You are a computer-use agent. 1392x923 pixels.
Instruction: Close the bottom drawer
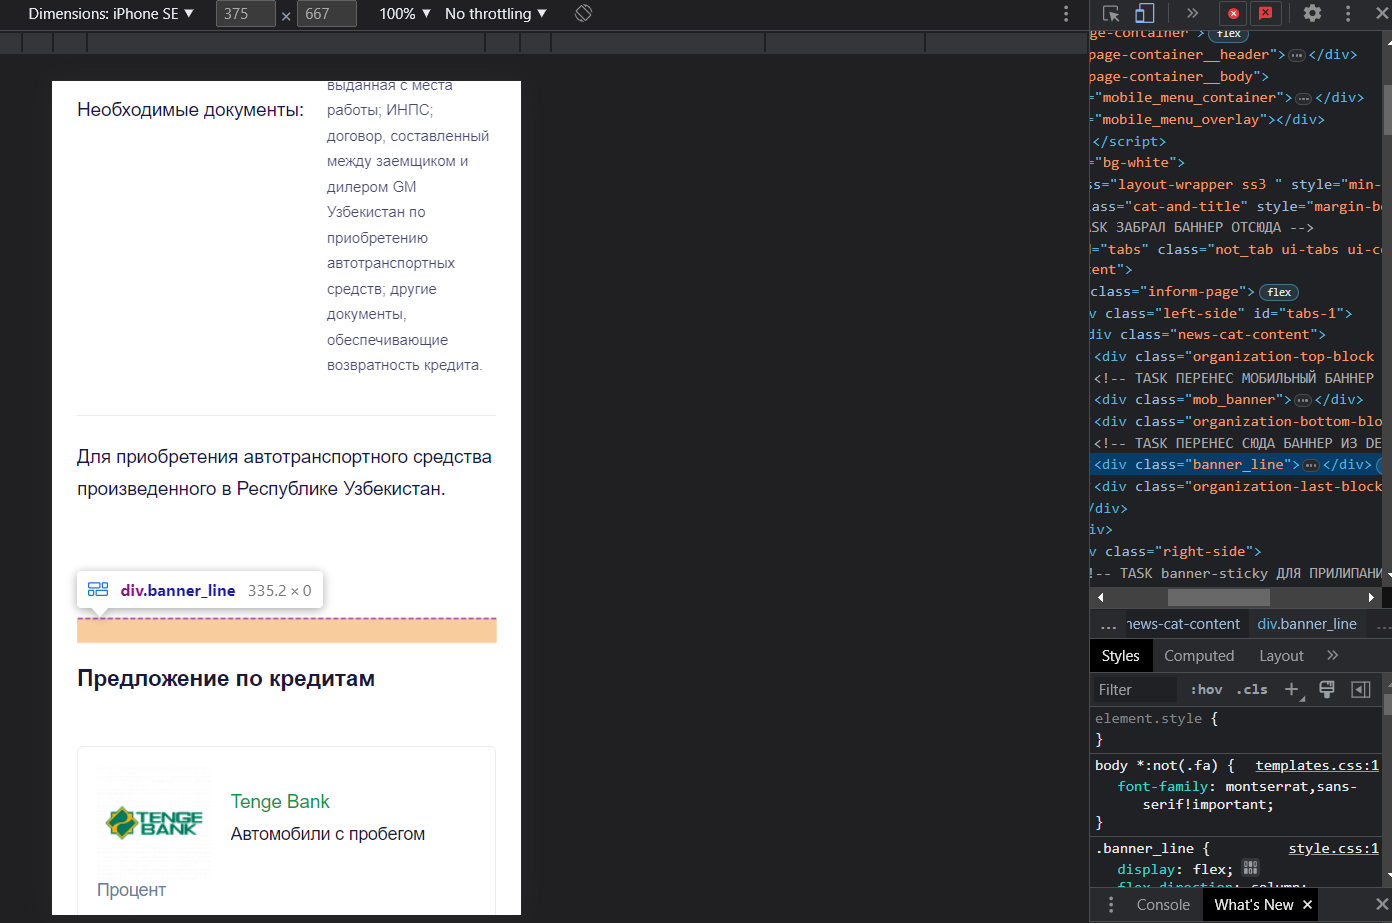(x=1382, y=904)
